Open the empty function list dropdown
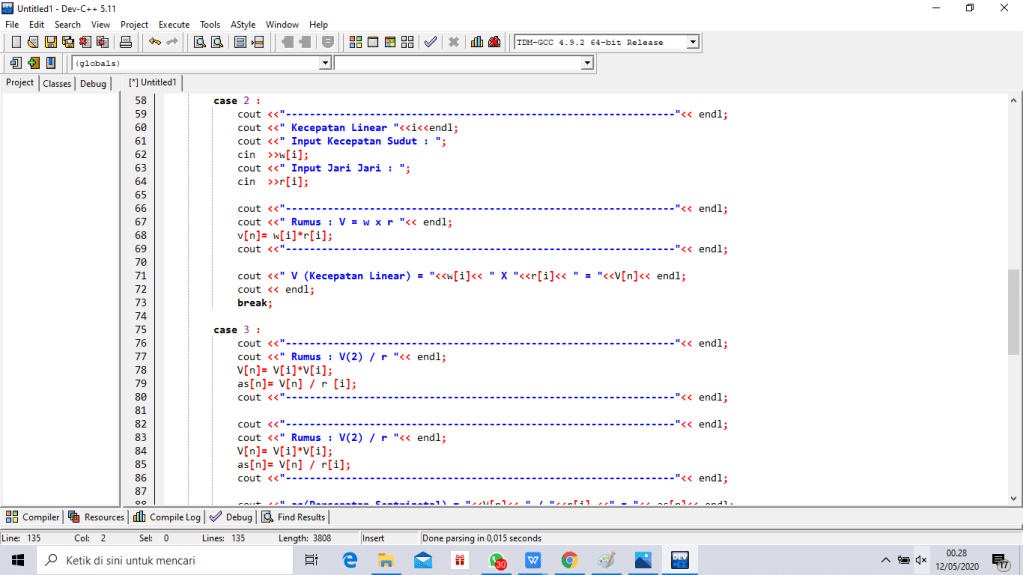 coord(587,63)
